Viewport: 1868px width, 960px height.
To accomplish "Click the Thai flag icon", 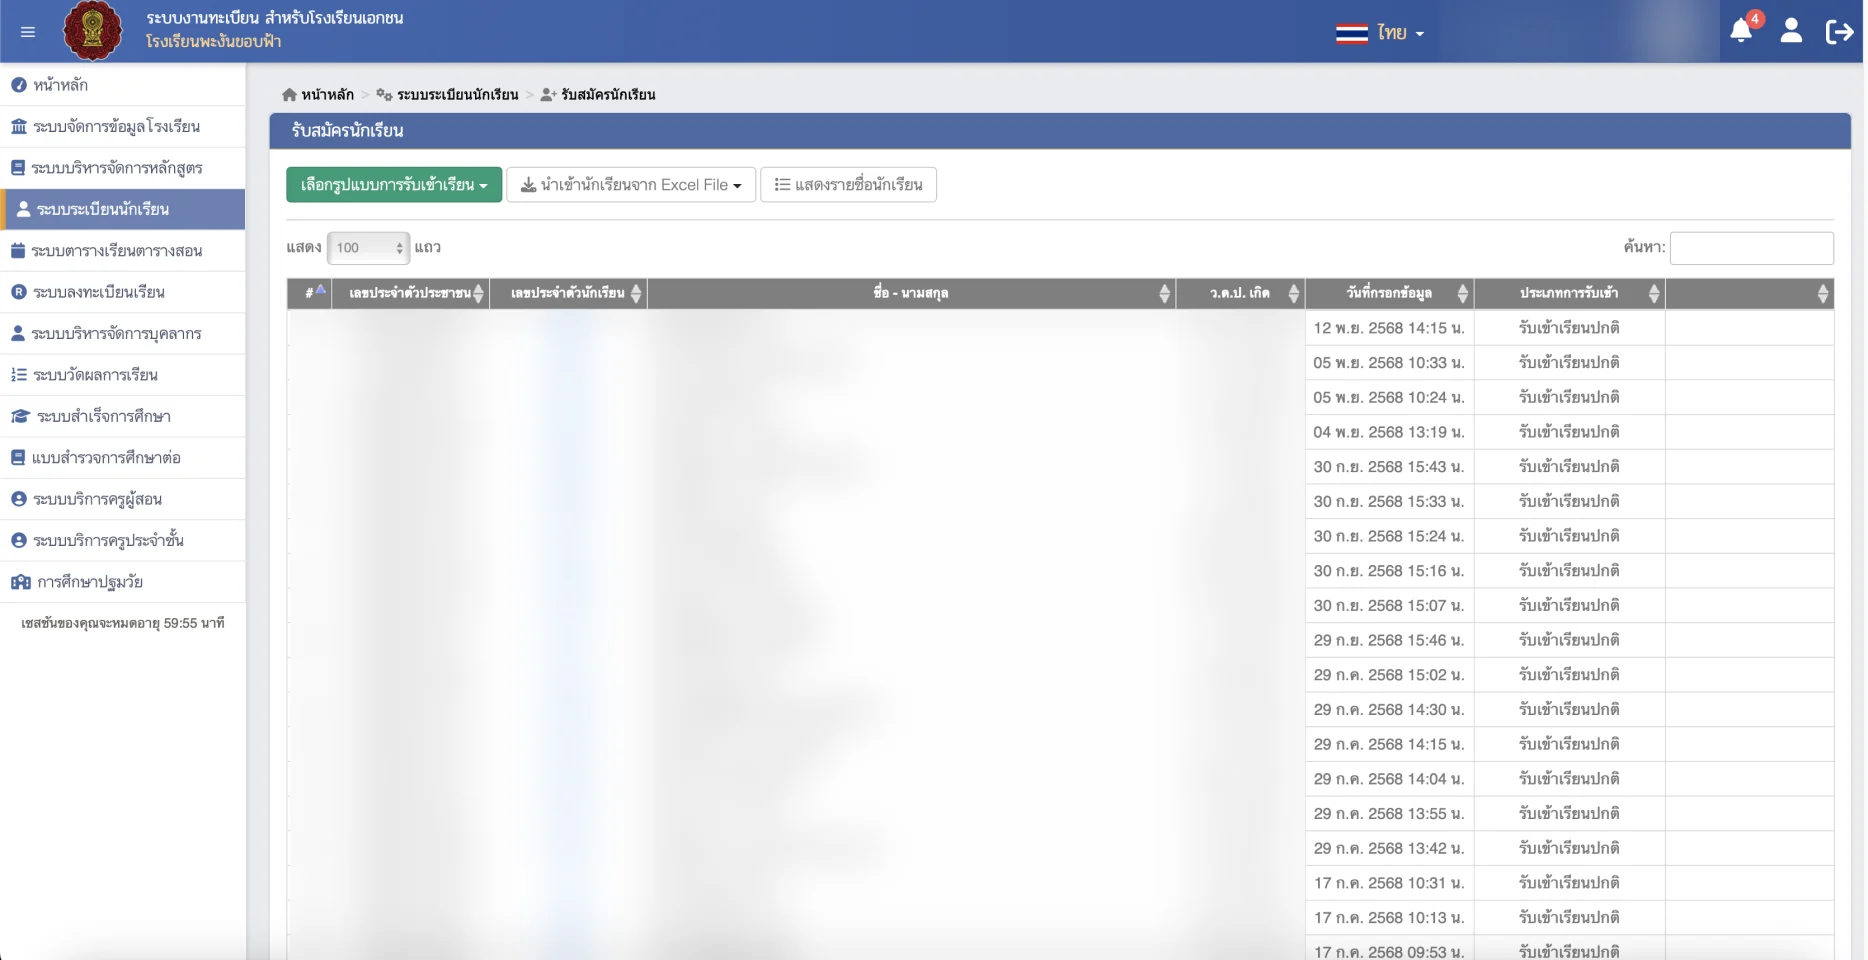I will (x=1351, y=33).
